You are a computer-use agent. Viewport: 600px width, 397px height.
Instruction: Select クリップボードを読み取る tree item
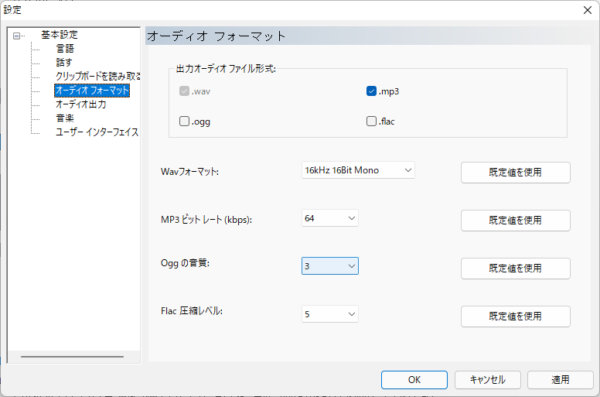pos(98,76)
